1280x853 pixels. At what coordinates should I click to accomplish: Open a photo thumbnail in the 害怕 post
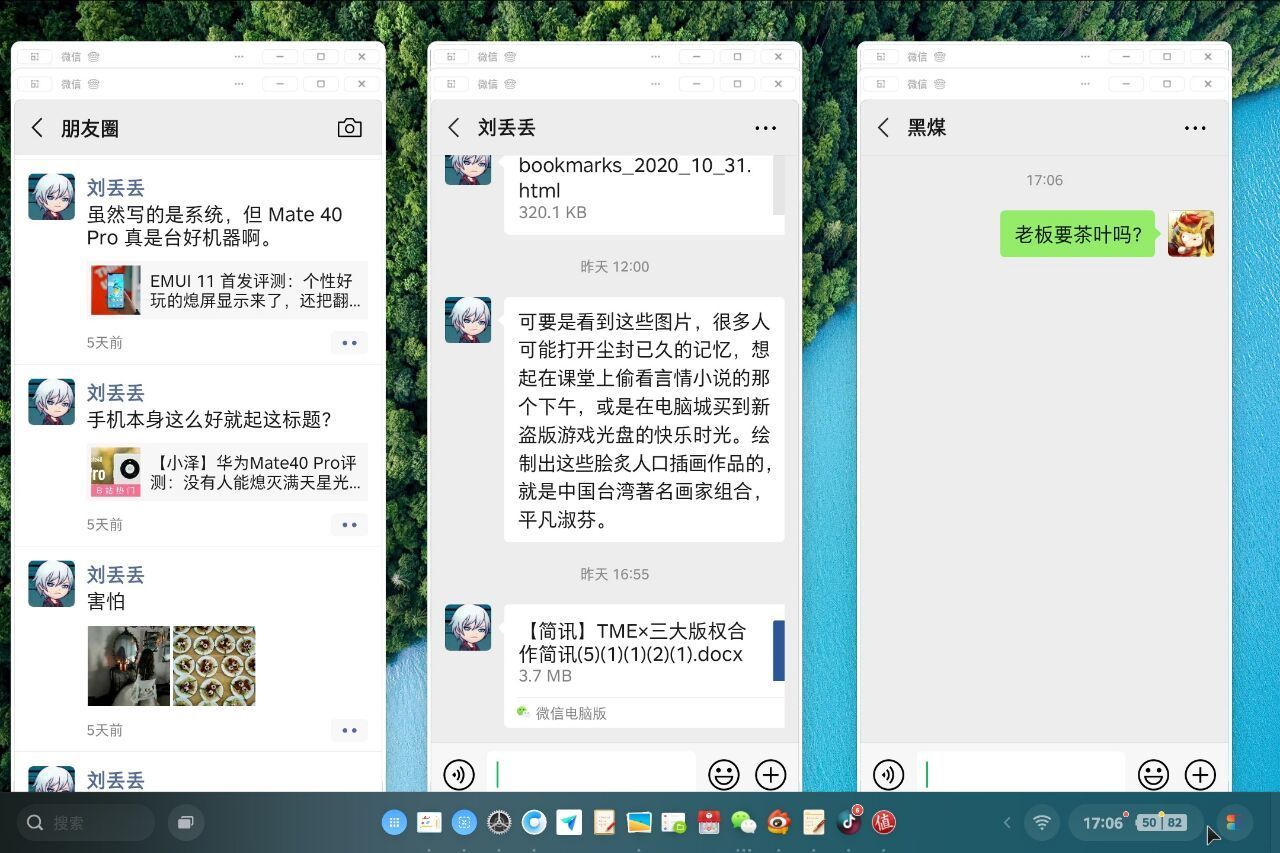tap(128, 665)
